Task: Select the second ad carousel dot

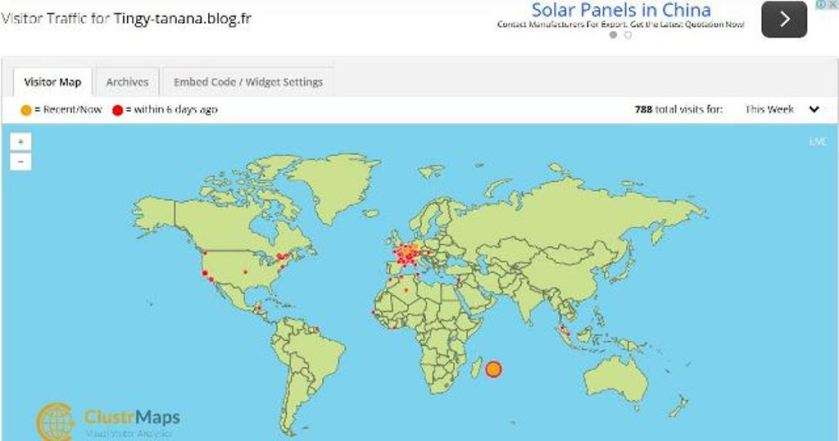Action: pos(628,35)
